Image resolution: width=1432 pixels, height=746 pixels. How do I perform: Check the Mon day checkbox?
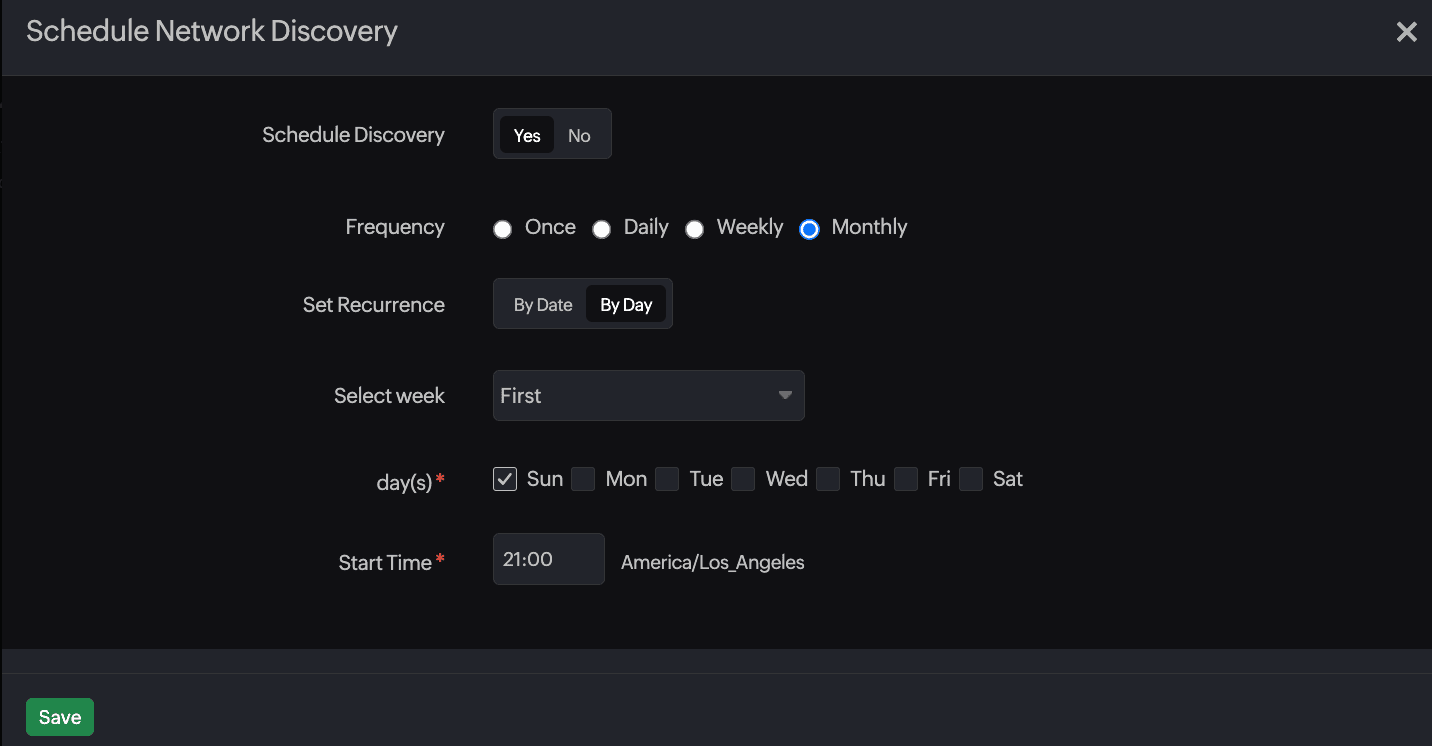pyautogui.click(x=583, y=479)
